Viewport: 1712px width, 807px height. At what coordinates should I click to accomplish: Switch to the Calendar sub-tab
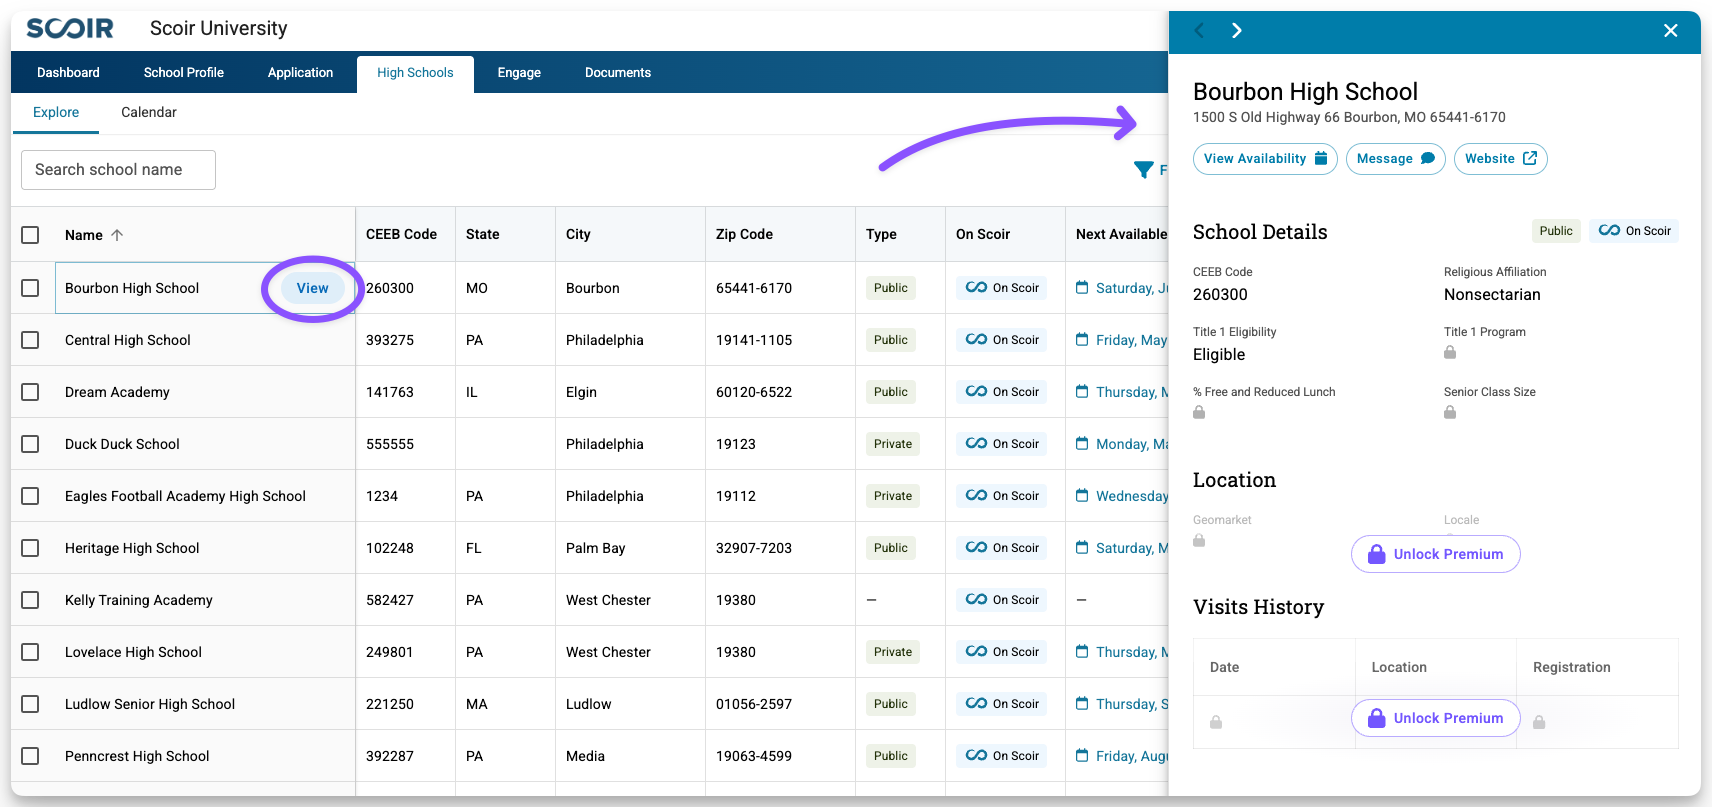[x=149, y=112]
